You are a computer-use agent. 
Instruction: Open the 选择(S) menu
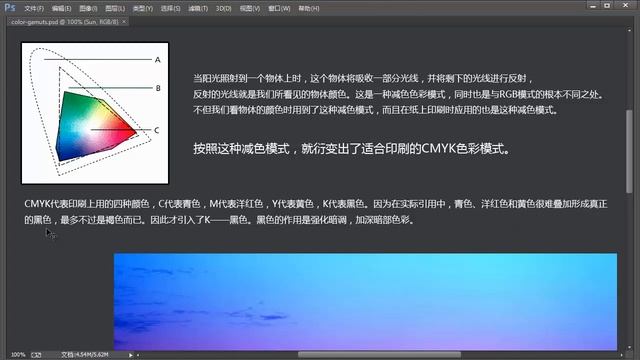click(170, 8)
